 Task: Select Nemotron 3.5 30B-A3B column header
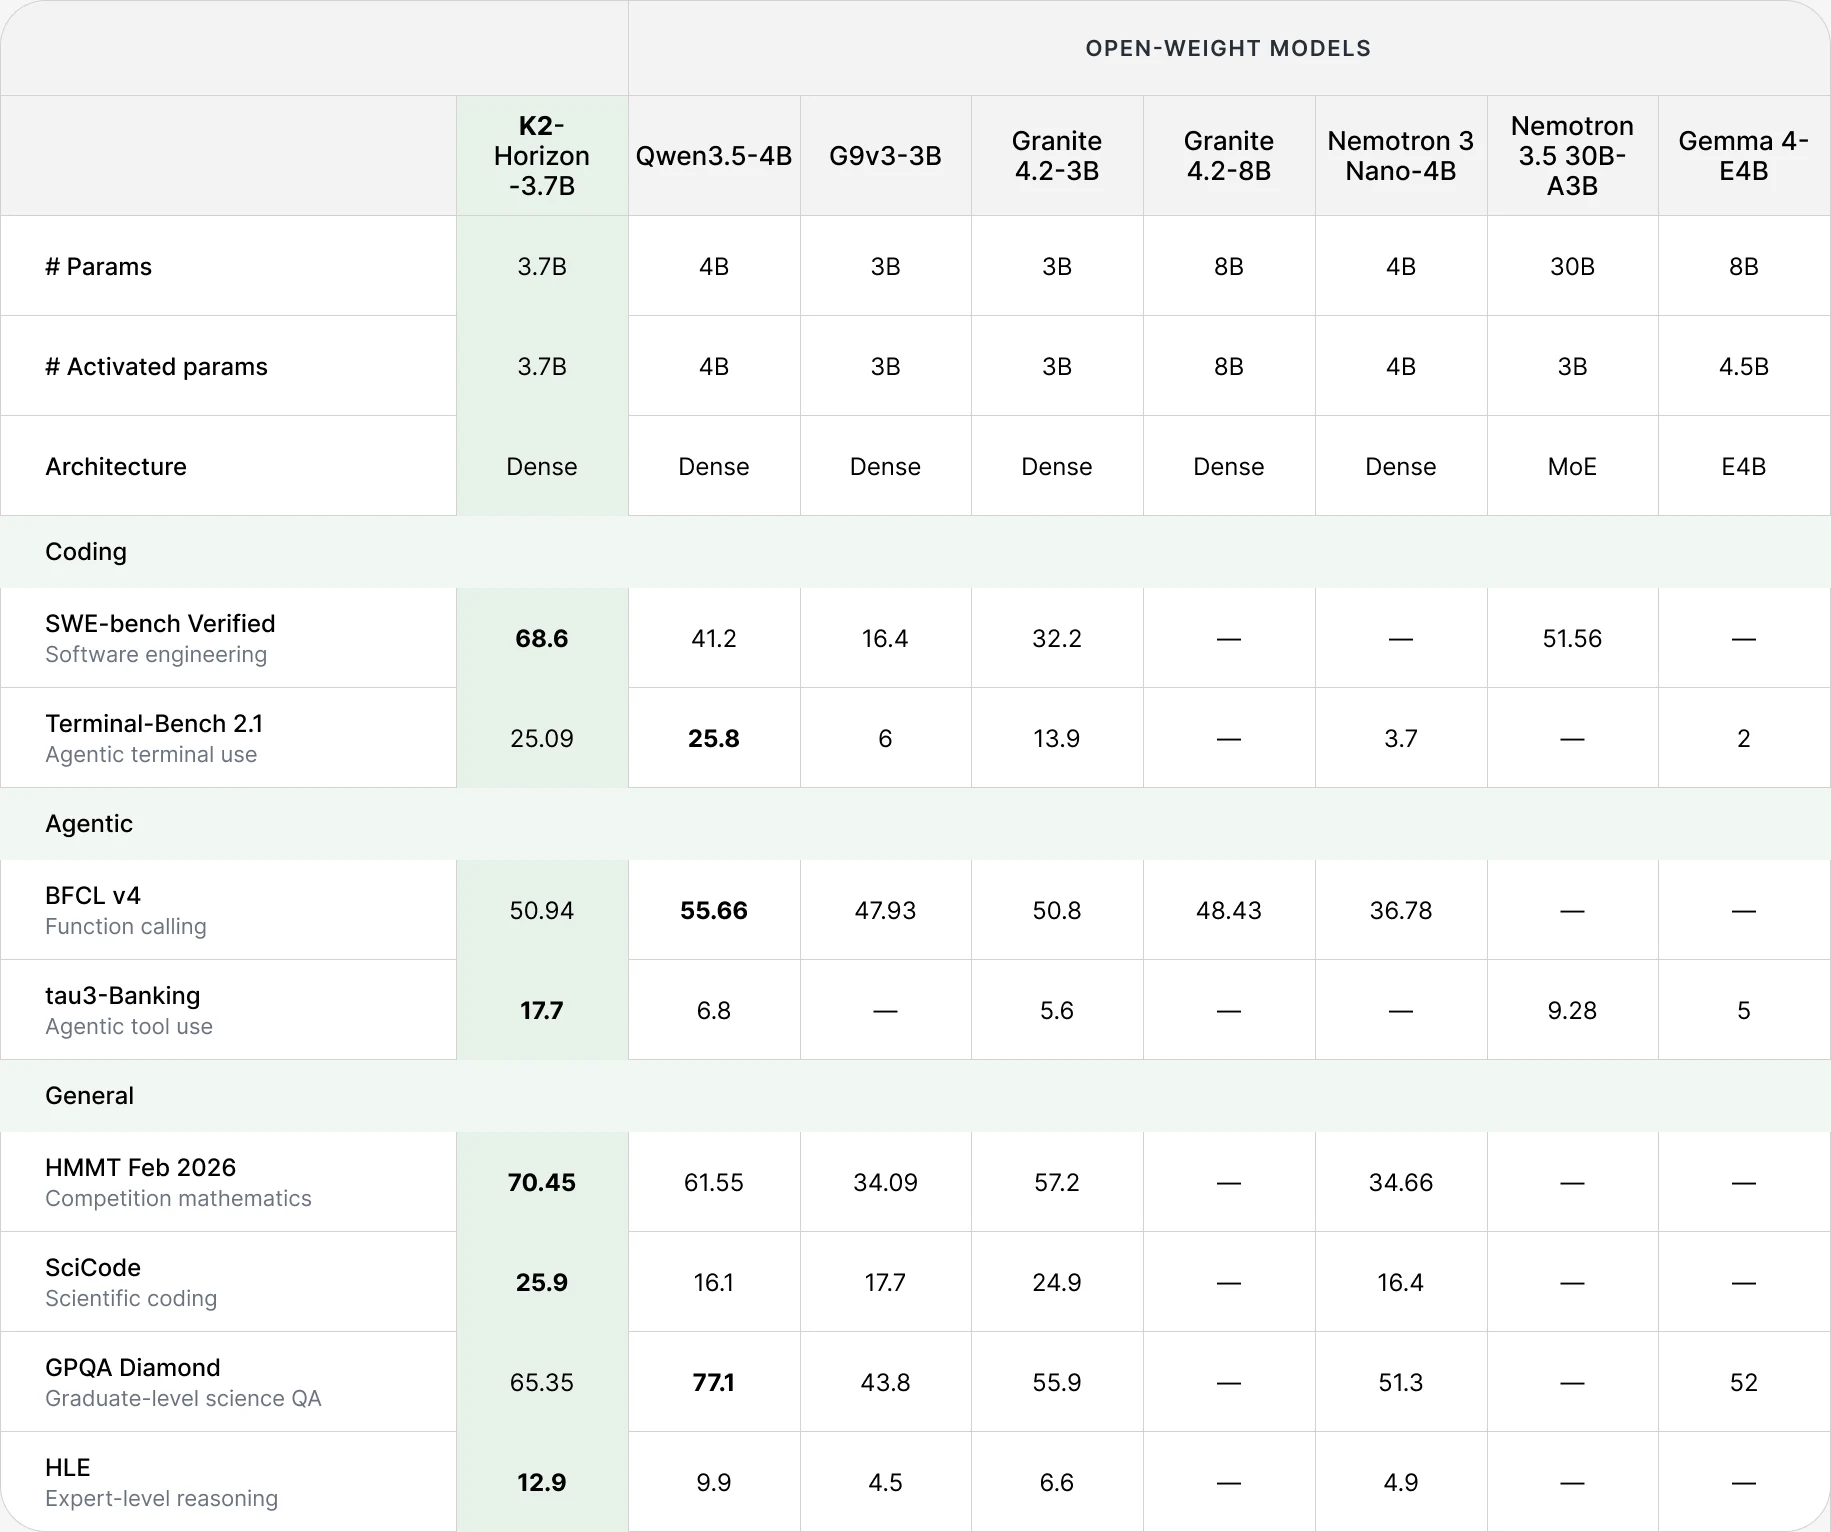click(x=1572, y=156)
